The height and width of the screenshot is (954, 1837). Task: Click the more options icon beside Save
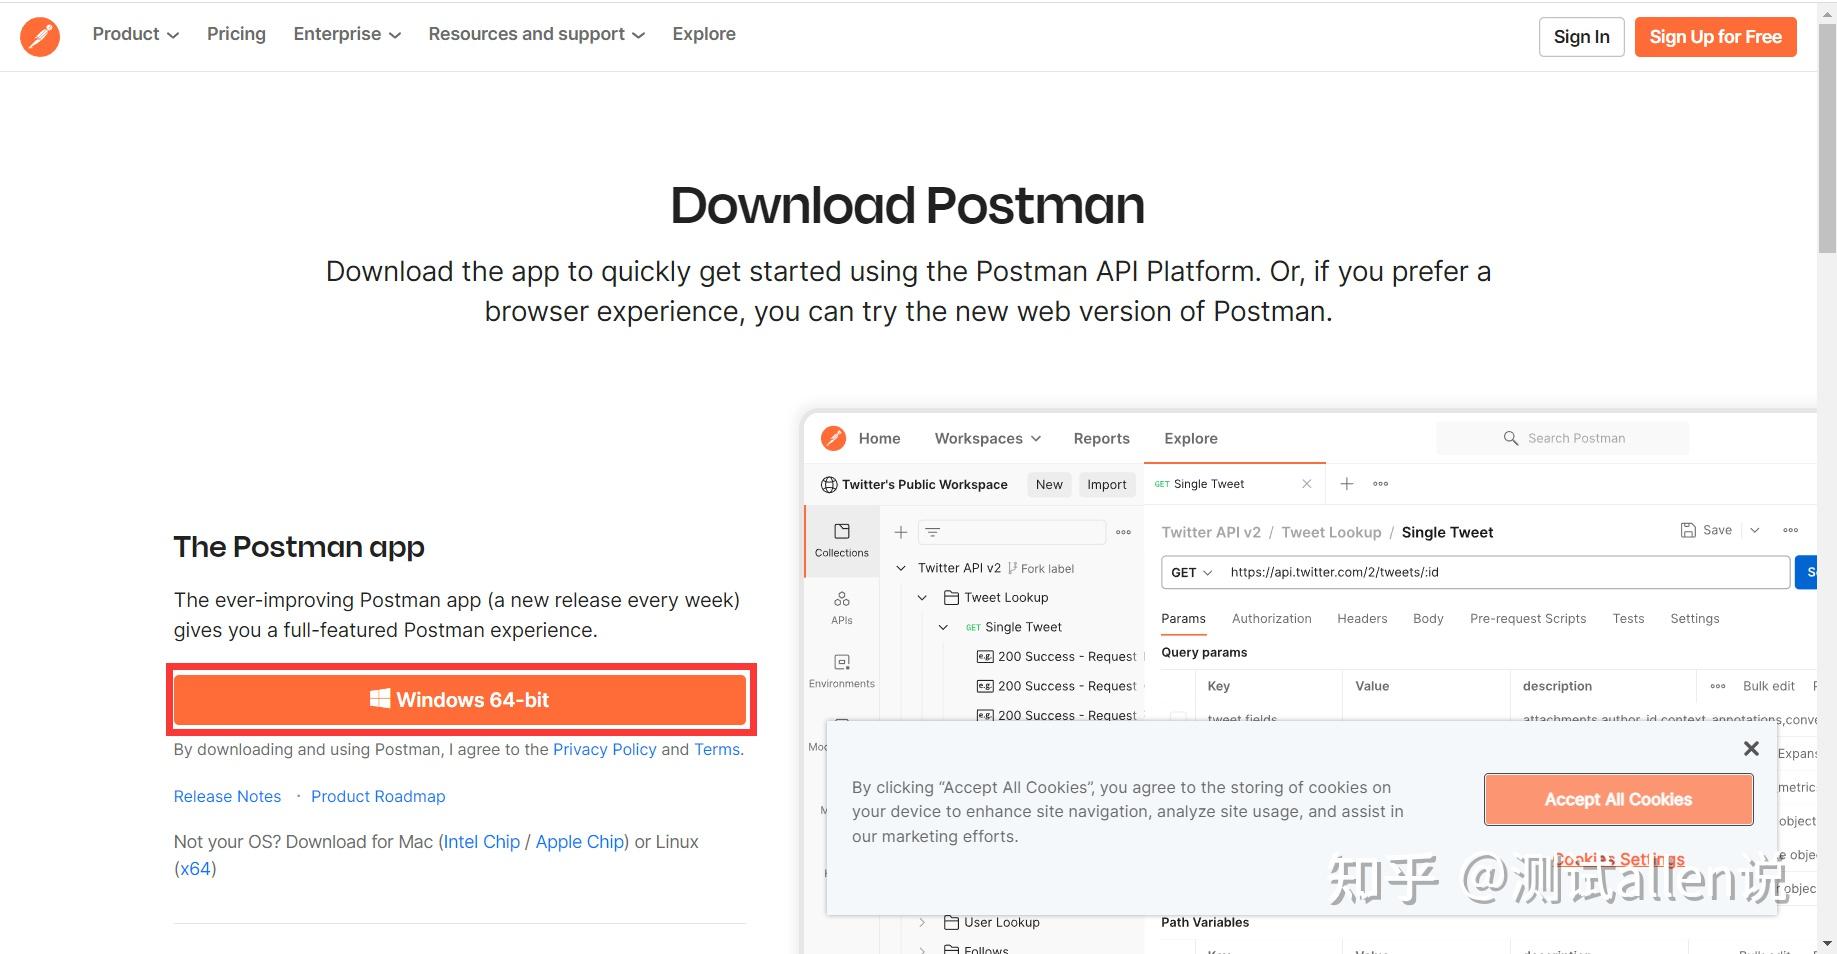[x=1790, y=530]
